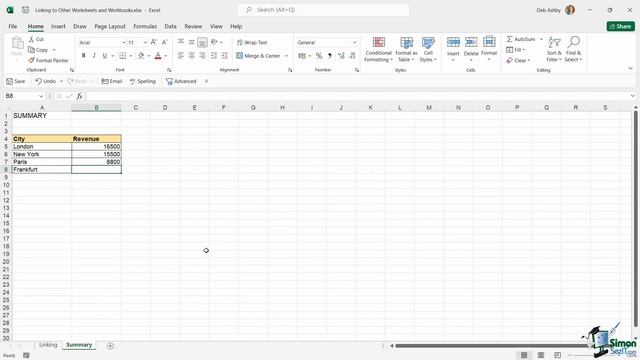Open the Linking sheet tab
Image resolution: width=640 pixels, height=360 pixels.
click(x=48, y=345)
